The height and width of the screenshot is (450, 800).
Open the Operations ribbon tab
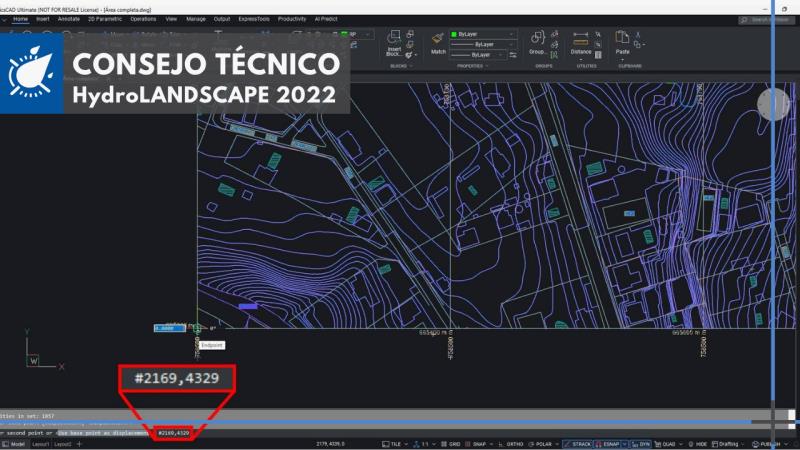point(143,19)
